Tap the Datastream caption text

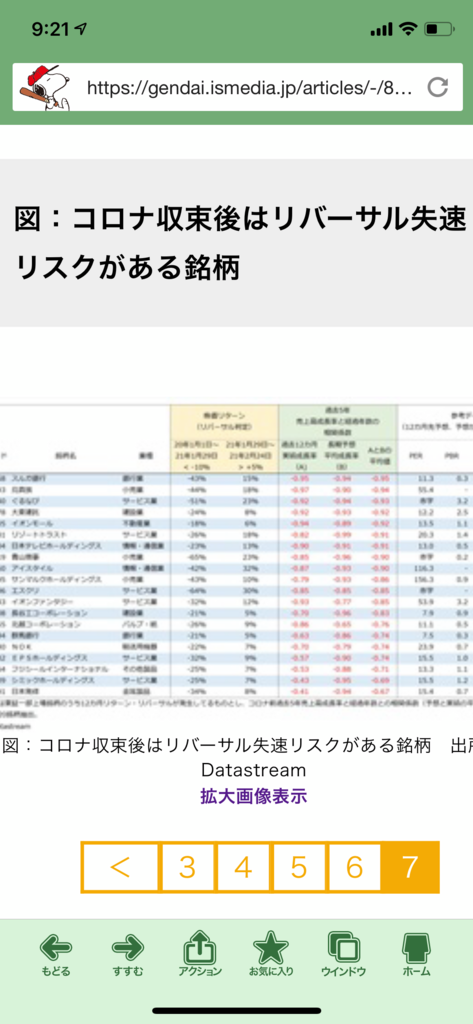(253, 770)
